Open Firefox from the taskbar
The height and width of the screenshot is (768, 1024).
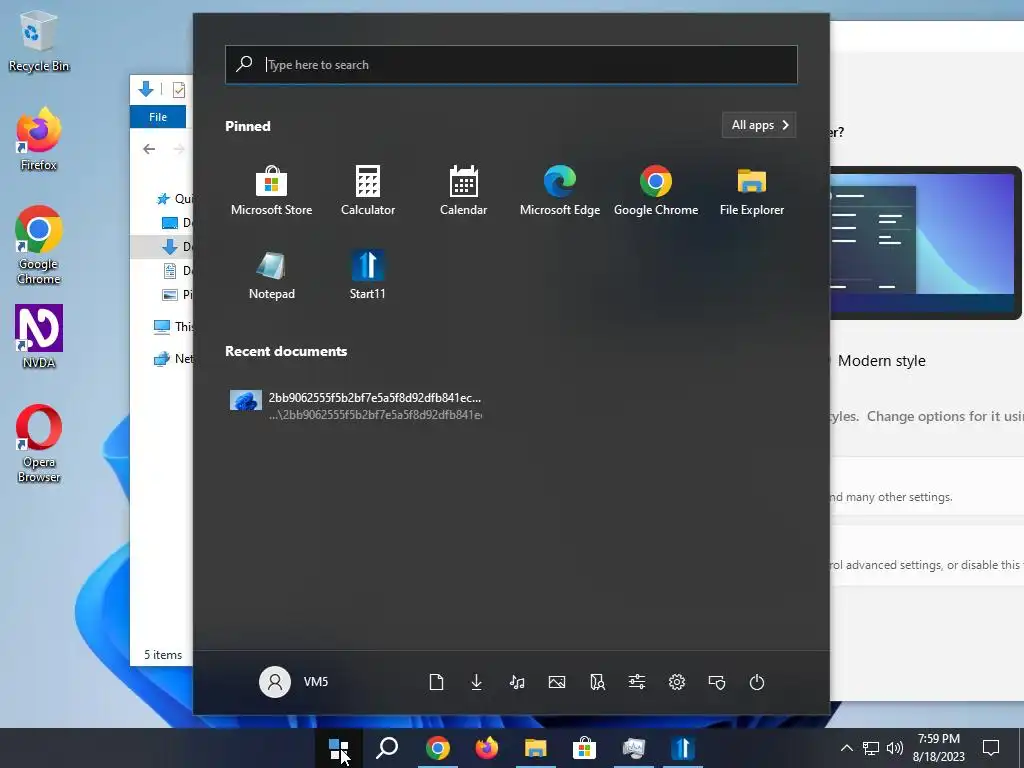pyautogui.click(x=487, y=748)
